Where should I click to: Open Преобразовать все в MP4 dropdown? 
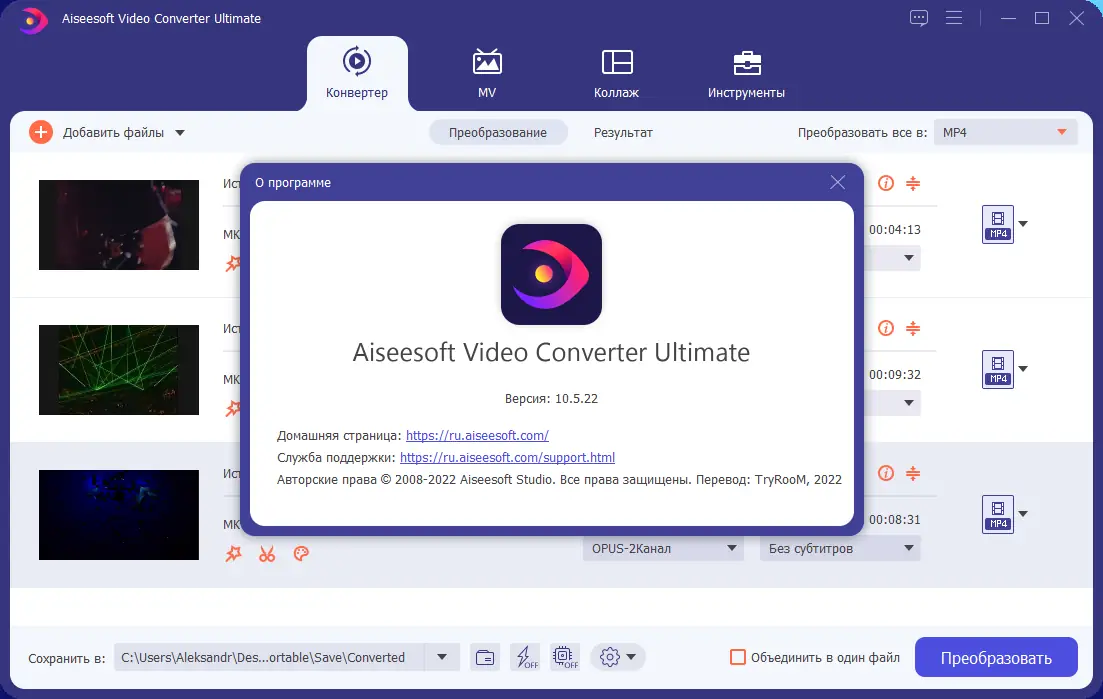coord(1005,132)
